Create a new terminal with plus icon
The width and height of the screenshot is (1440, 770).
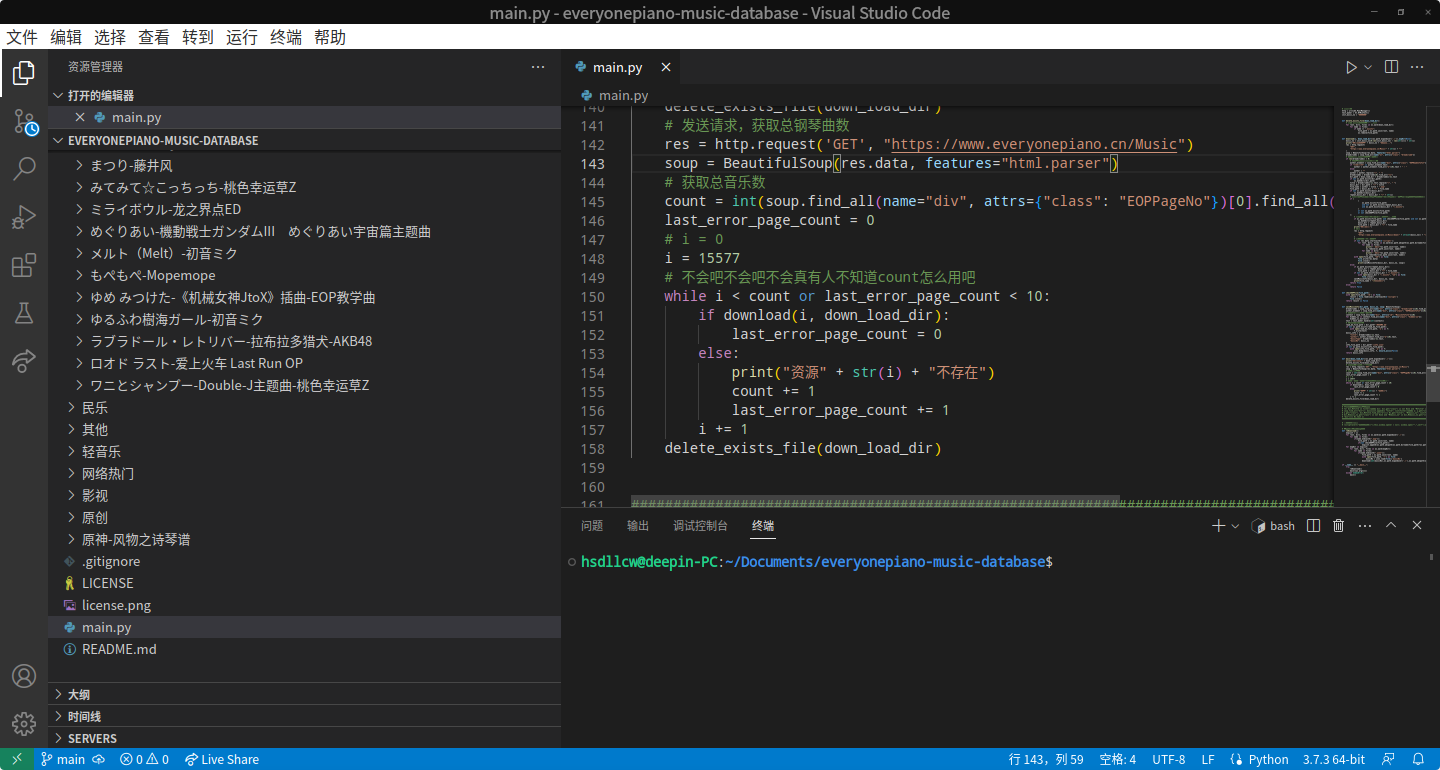tap(1218, 525)
